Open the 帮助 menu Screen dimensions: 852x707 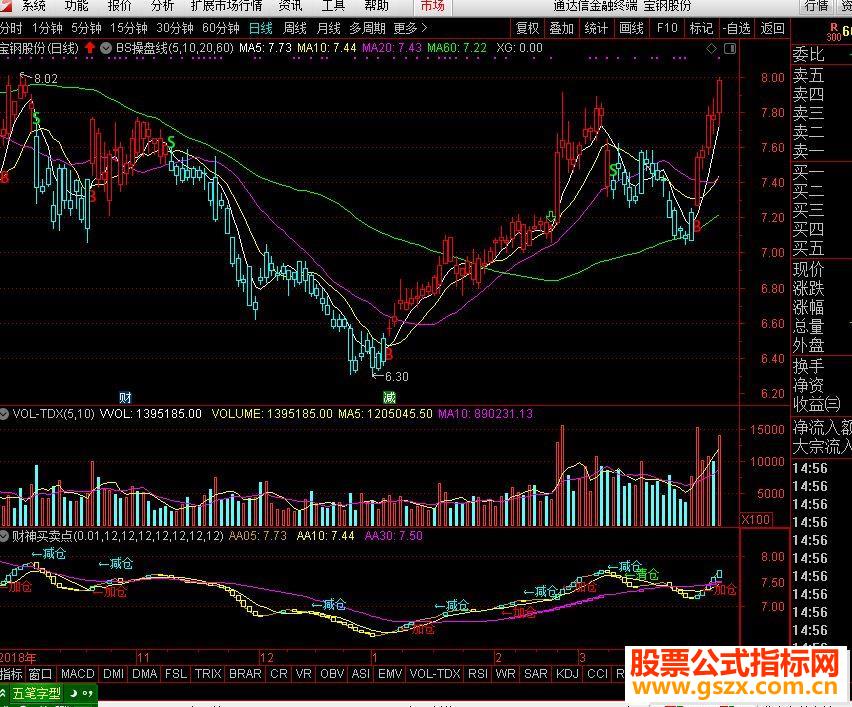tap(377, 6)
